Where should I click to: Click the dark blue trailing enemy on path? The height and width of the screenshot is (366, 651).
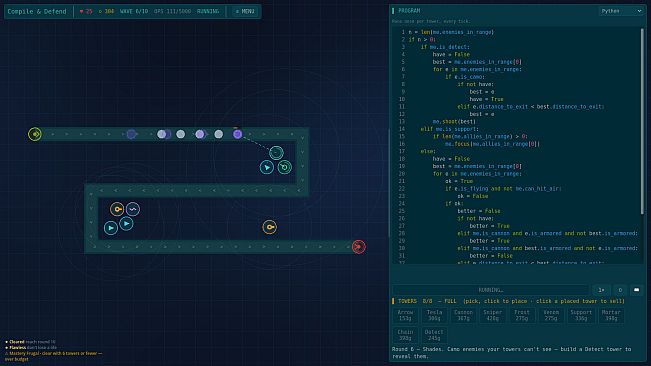[x=132, y=134]
